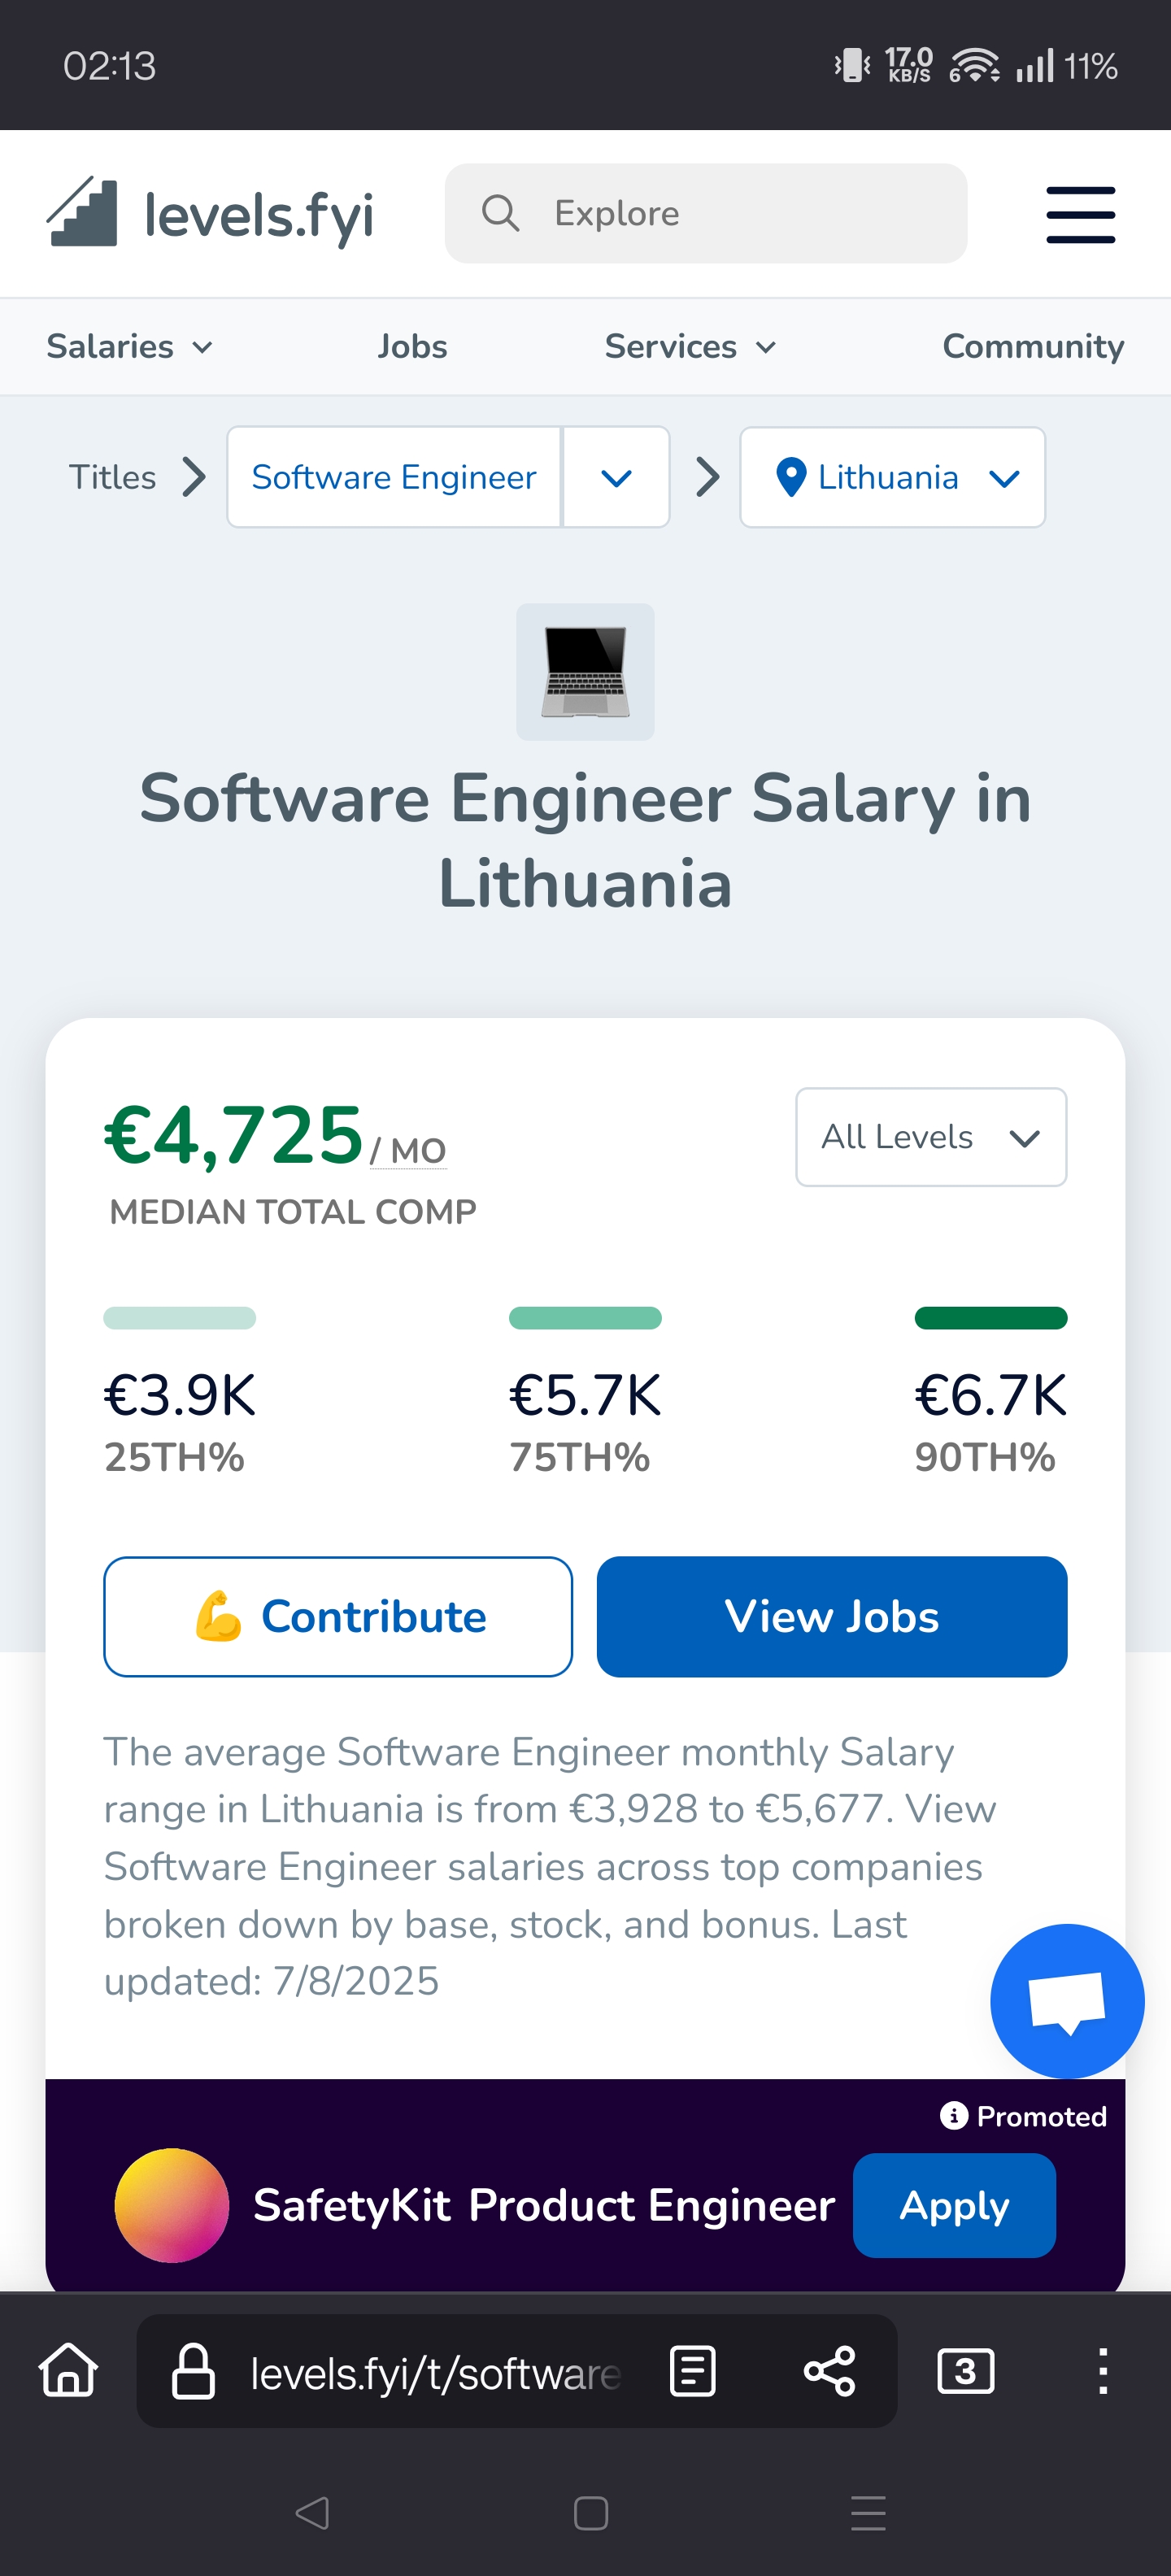Open the Lithuania location dropdown
Image resolution: width=1171 pixels, height=2576 pixels.
[x=892, y=477]
